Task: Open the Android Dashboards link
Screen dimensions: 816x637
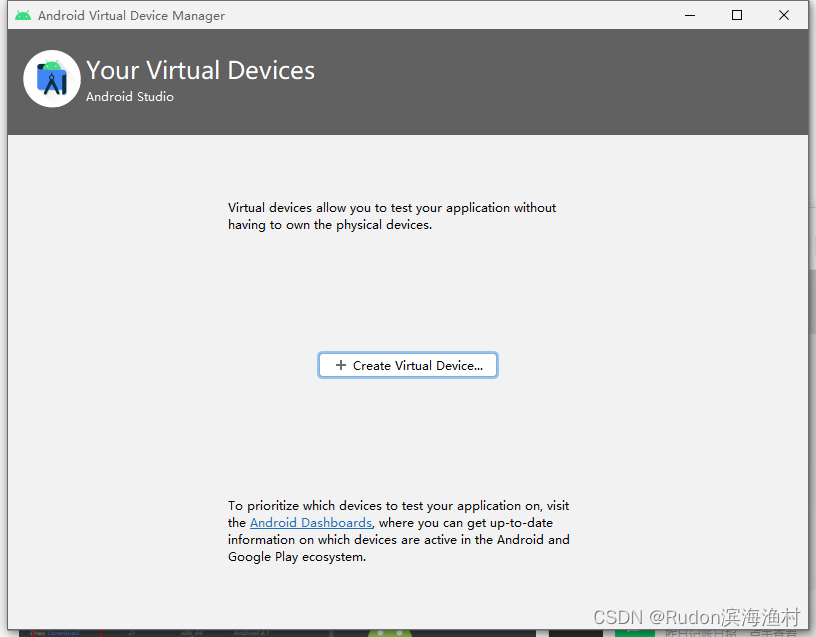Action: [311, 523]
